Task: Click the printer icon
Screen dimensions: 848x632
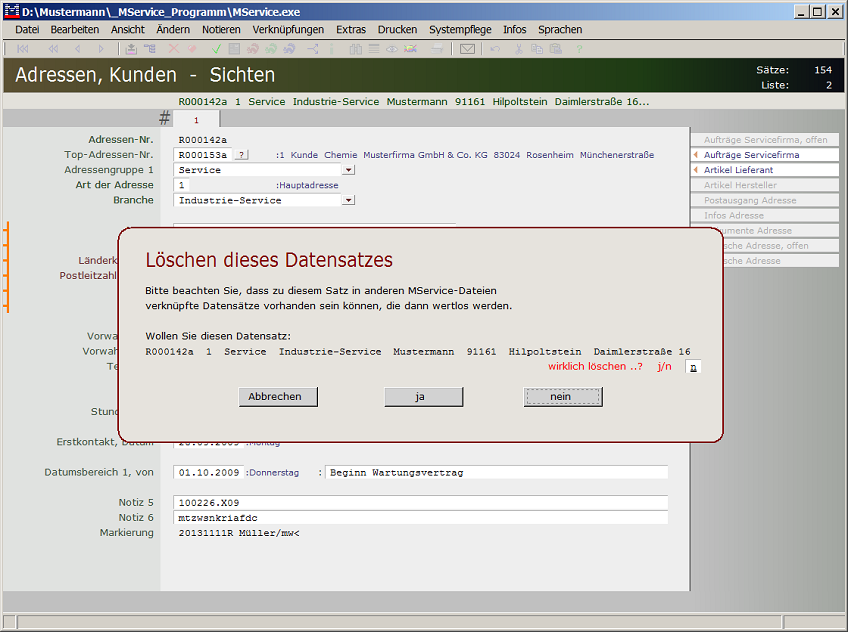Action: [x=437, y=47]
